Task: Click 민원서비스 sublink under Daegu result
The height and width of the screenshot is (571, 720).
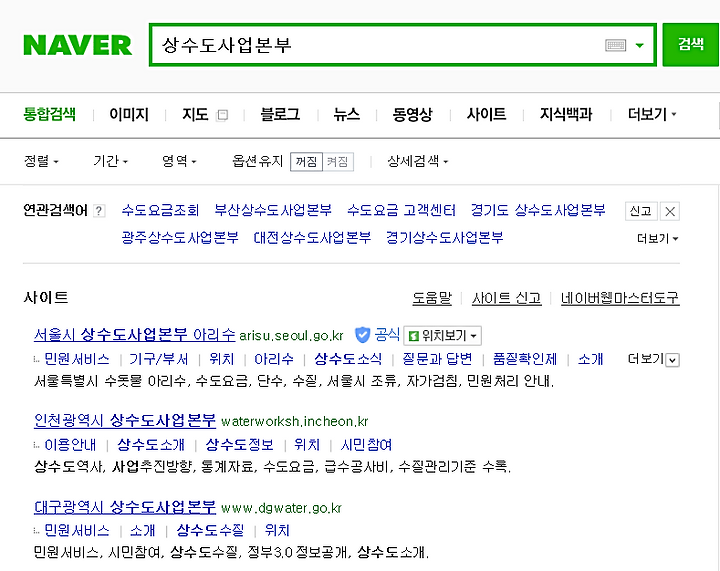Action: click(x=77, y=531)
